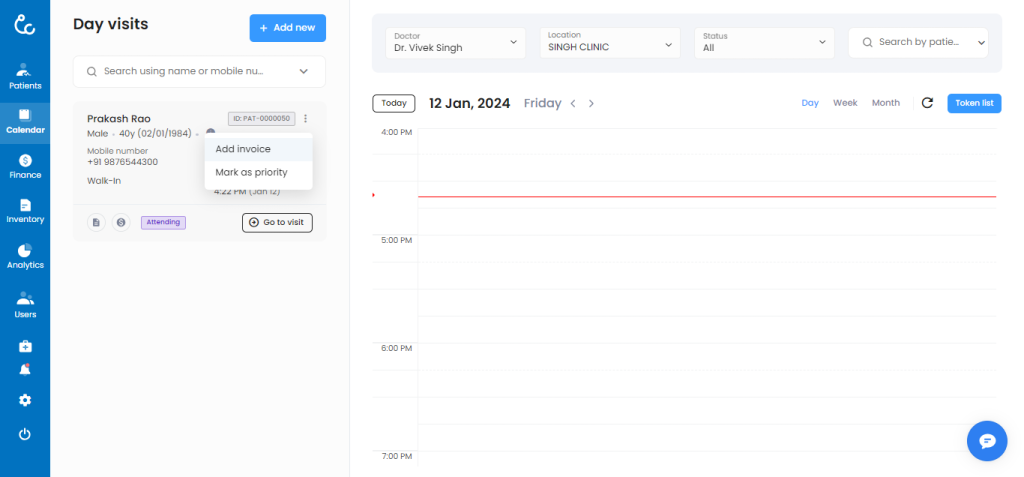
Task: Click the notifications bell icon
Action: tap(25, 369)
